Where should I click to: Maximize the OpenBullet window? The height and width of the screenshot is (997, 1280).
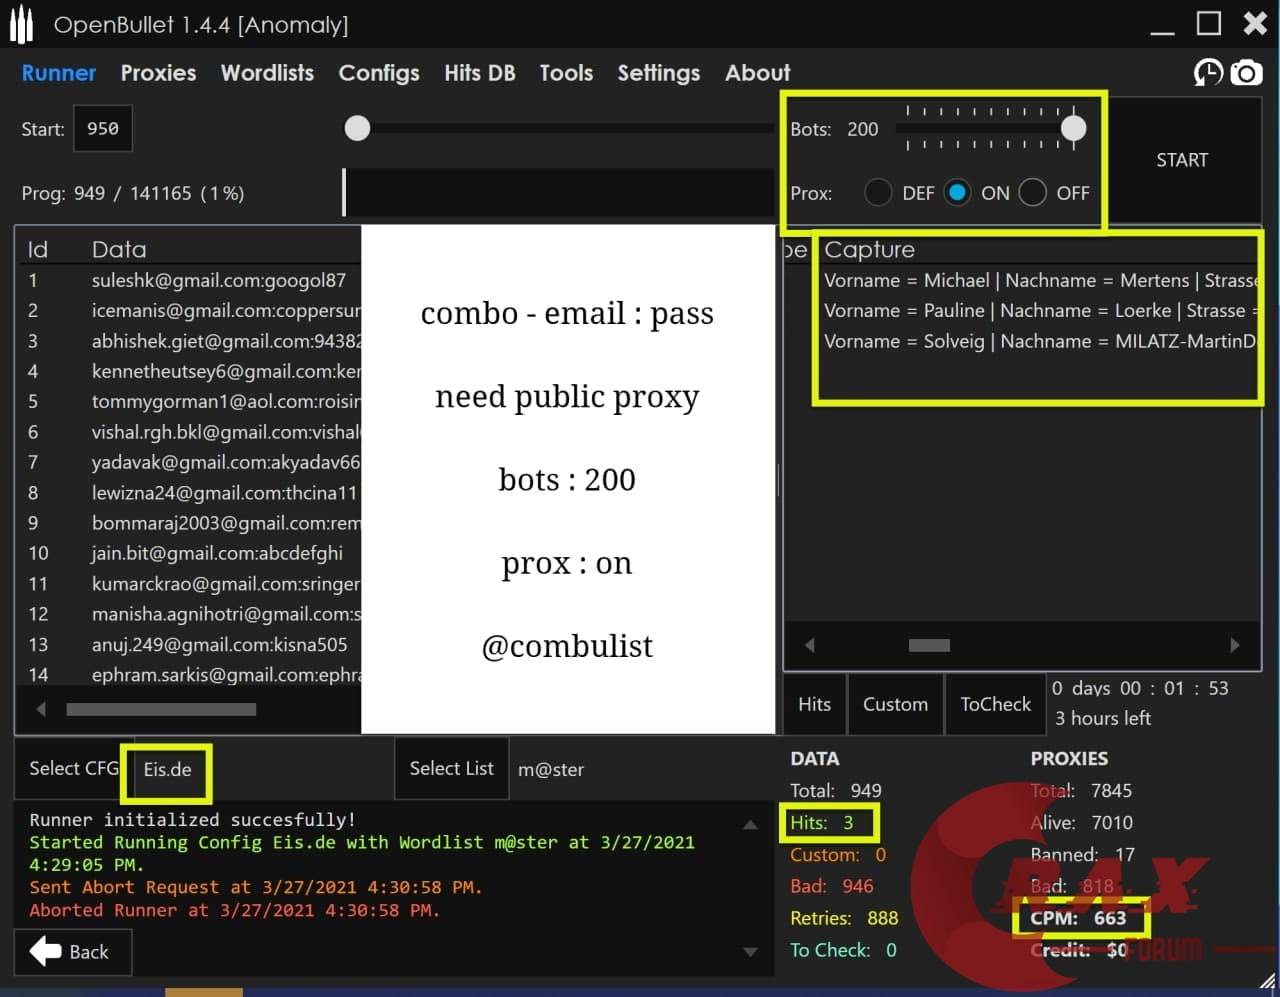click(1209, 23)
